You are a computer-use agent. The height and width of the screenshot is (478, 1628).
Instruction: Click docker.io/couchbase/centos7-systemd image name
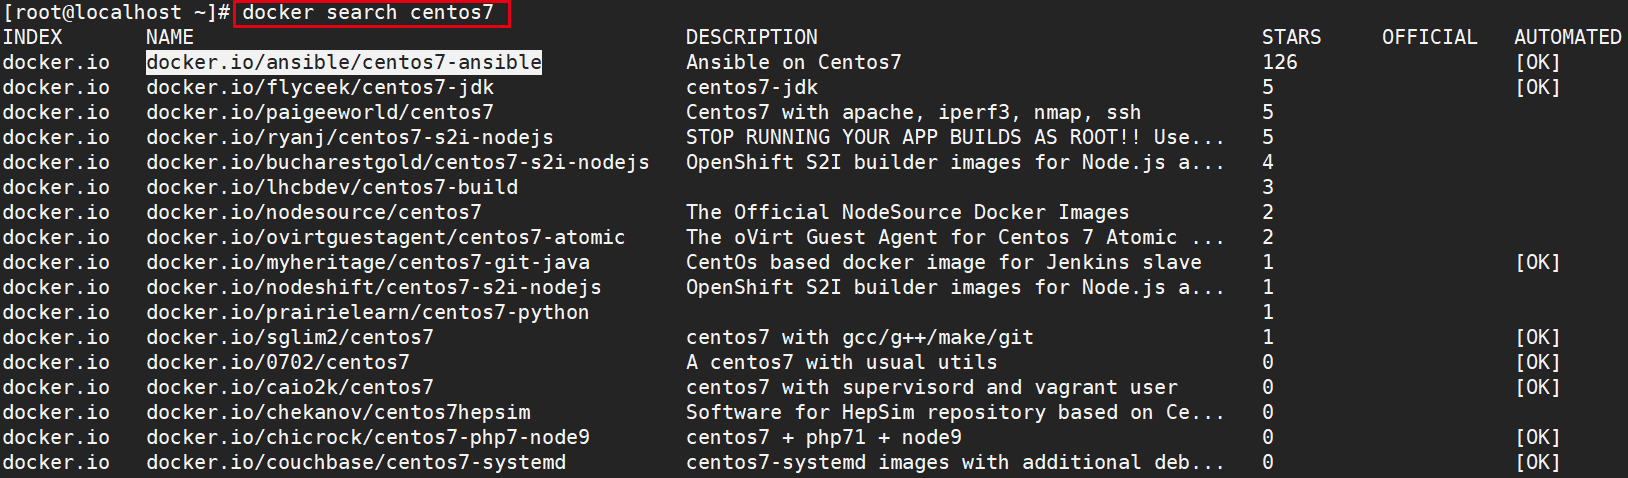coord(356,462)
